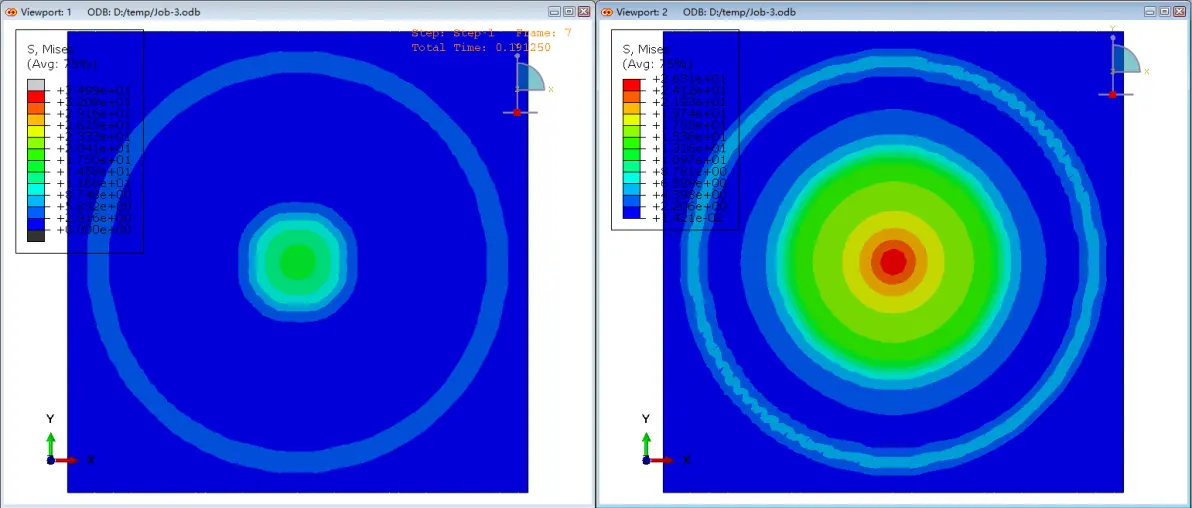
Task: Click the Abaqus icon in Viewport 1 title bar
Action: point(11,11)
